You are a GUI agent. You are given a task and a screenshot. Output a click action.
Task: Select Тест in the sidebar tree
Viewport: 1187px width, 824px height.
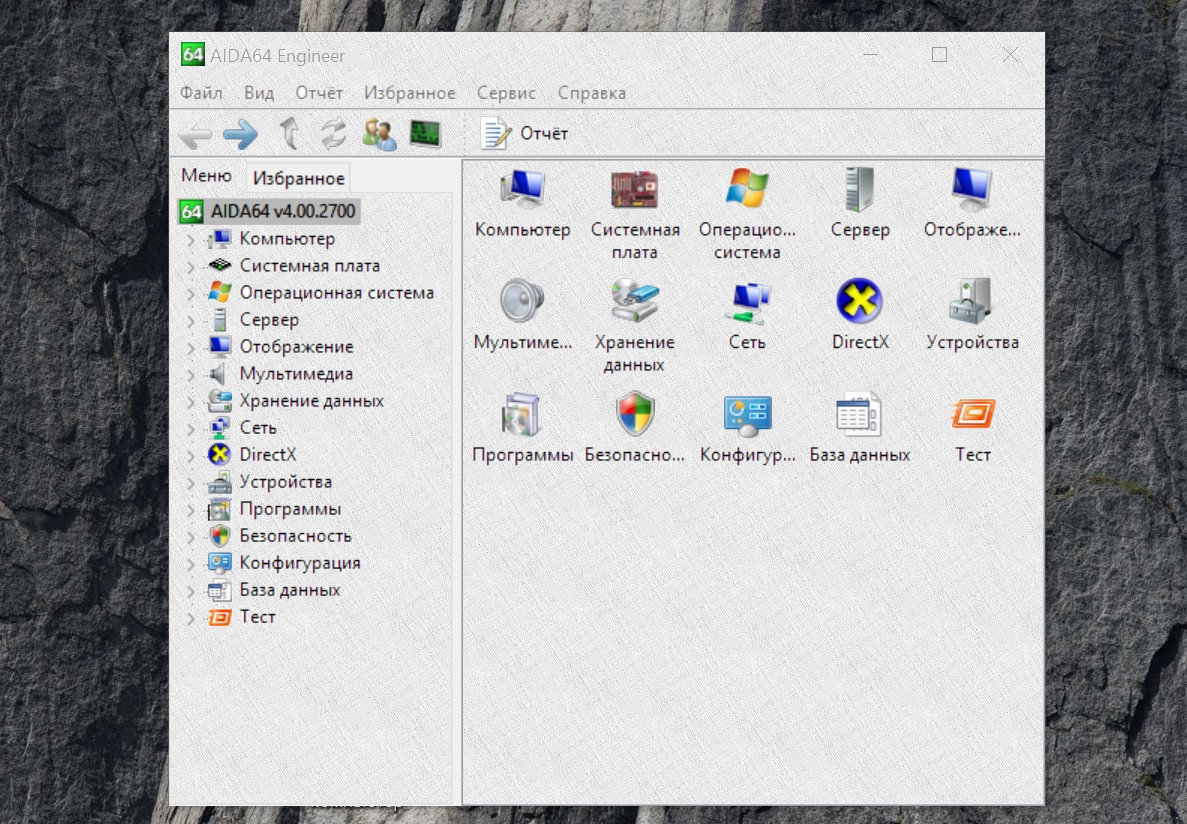[258, 616]
